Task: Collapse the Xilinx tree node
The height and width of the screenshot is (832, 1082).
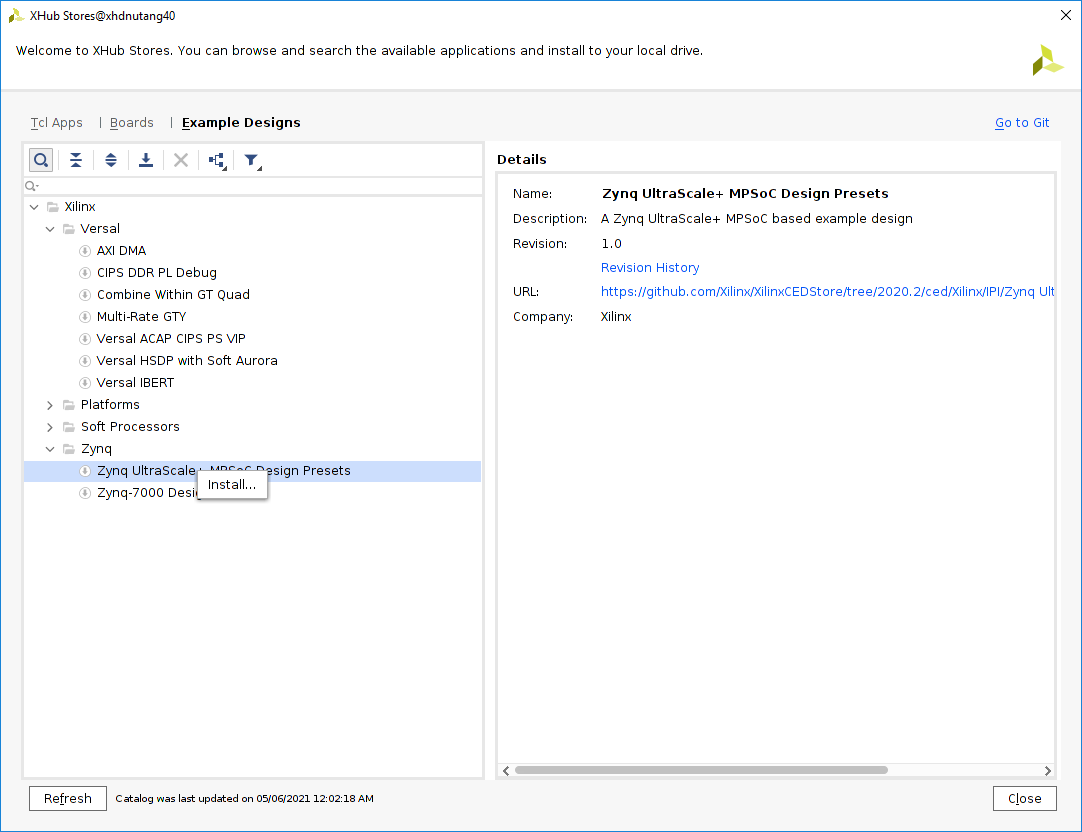Action: click(x=35, y=207)
